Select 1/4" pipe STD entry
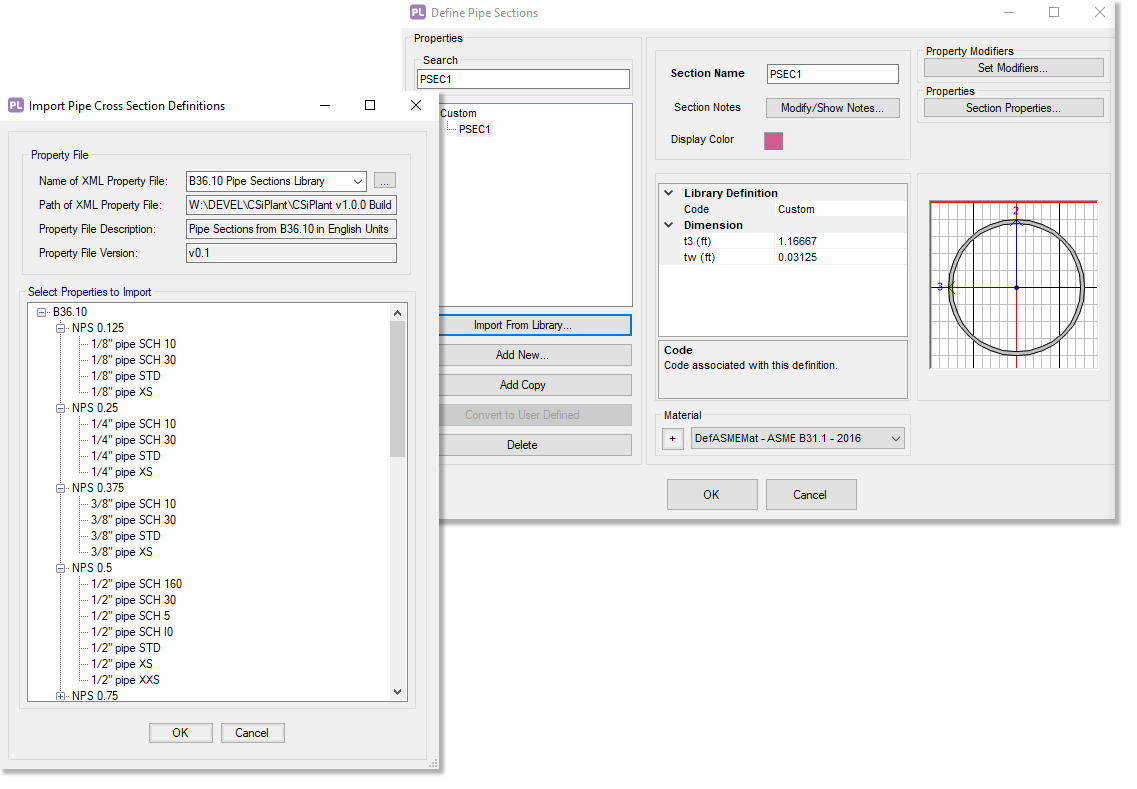This screenshot has width=1137, height=789. 126,456
